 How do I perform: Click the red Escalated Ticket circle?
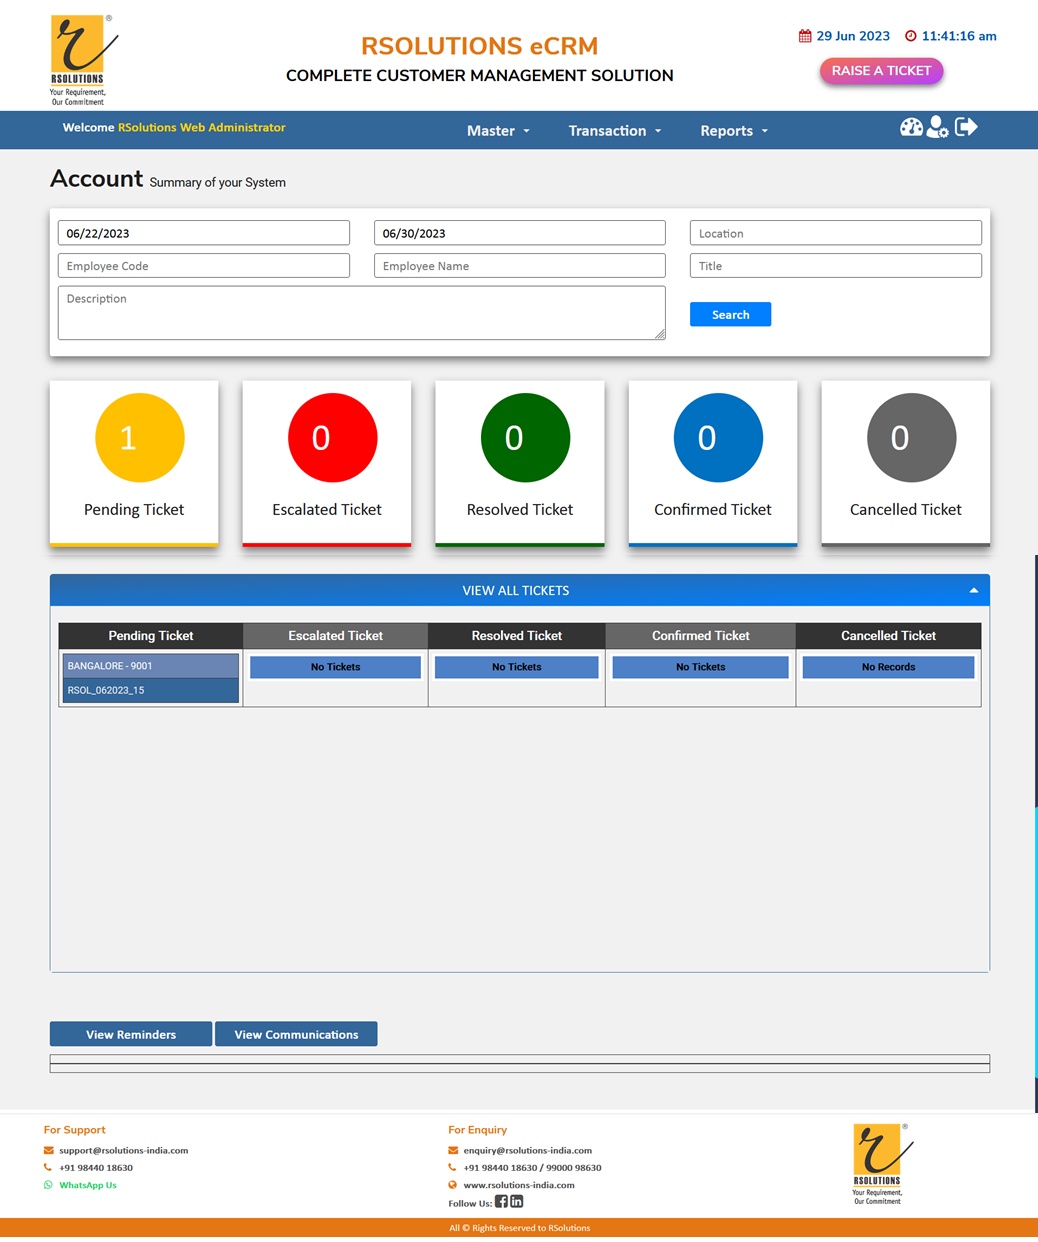(x=332, y=438)
